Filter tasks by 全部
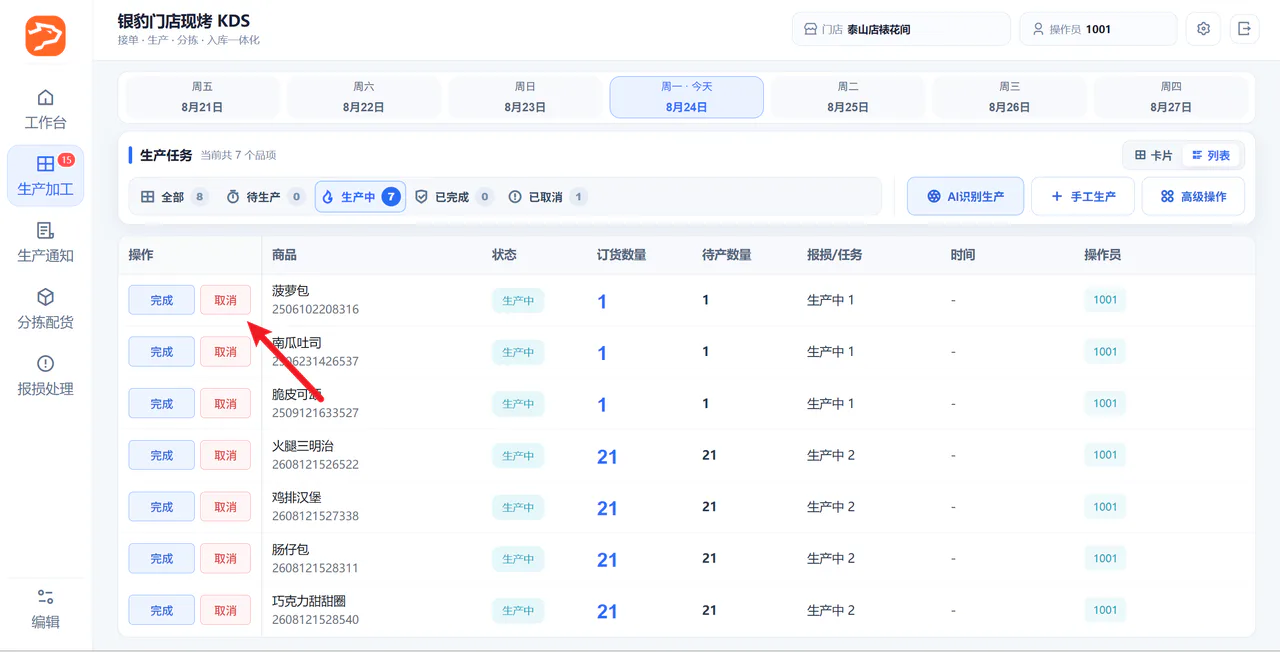The height and width of the screenshot is (652, 1280). click(173, 197)
